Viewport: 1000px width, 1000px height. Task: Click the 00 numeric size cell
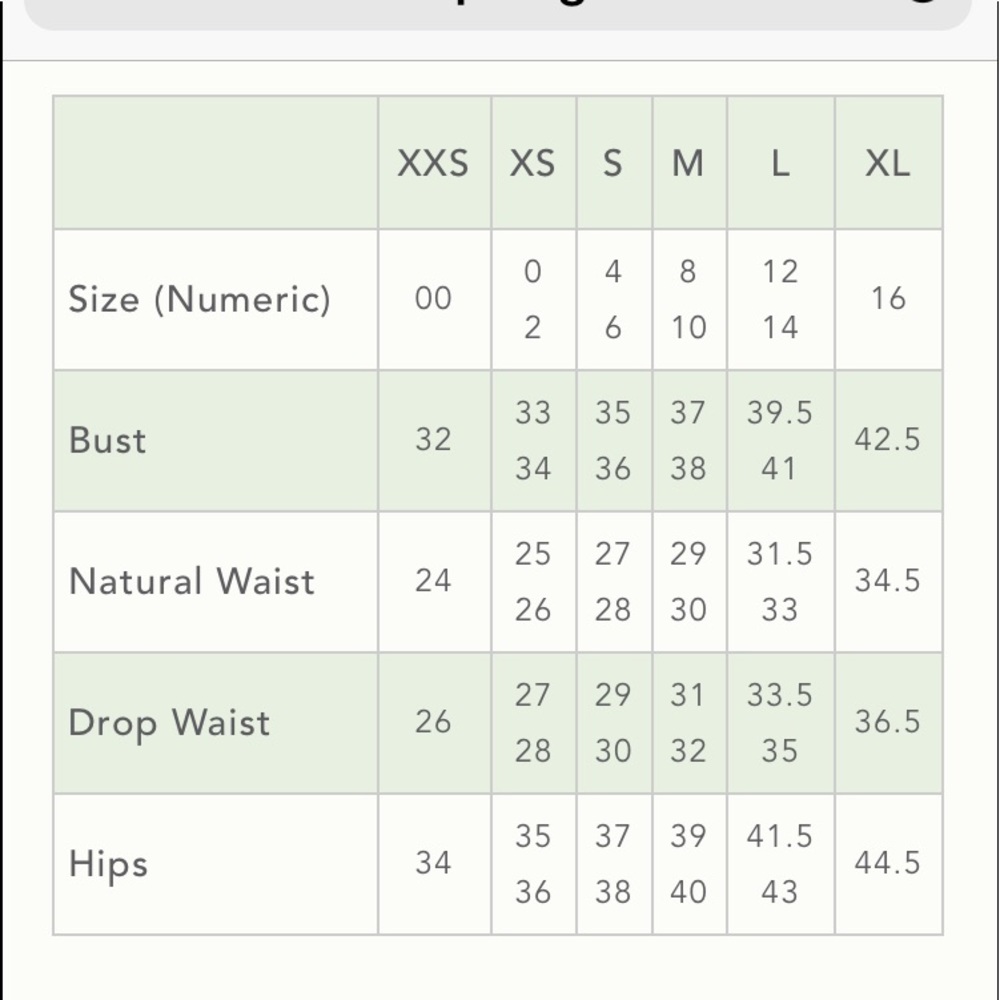(434, 298)
